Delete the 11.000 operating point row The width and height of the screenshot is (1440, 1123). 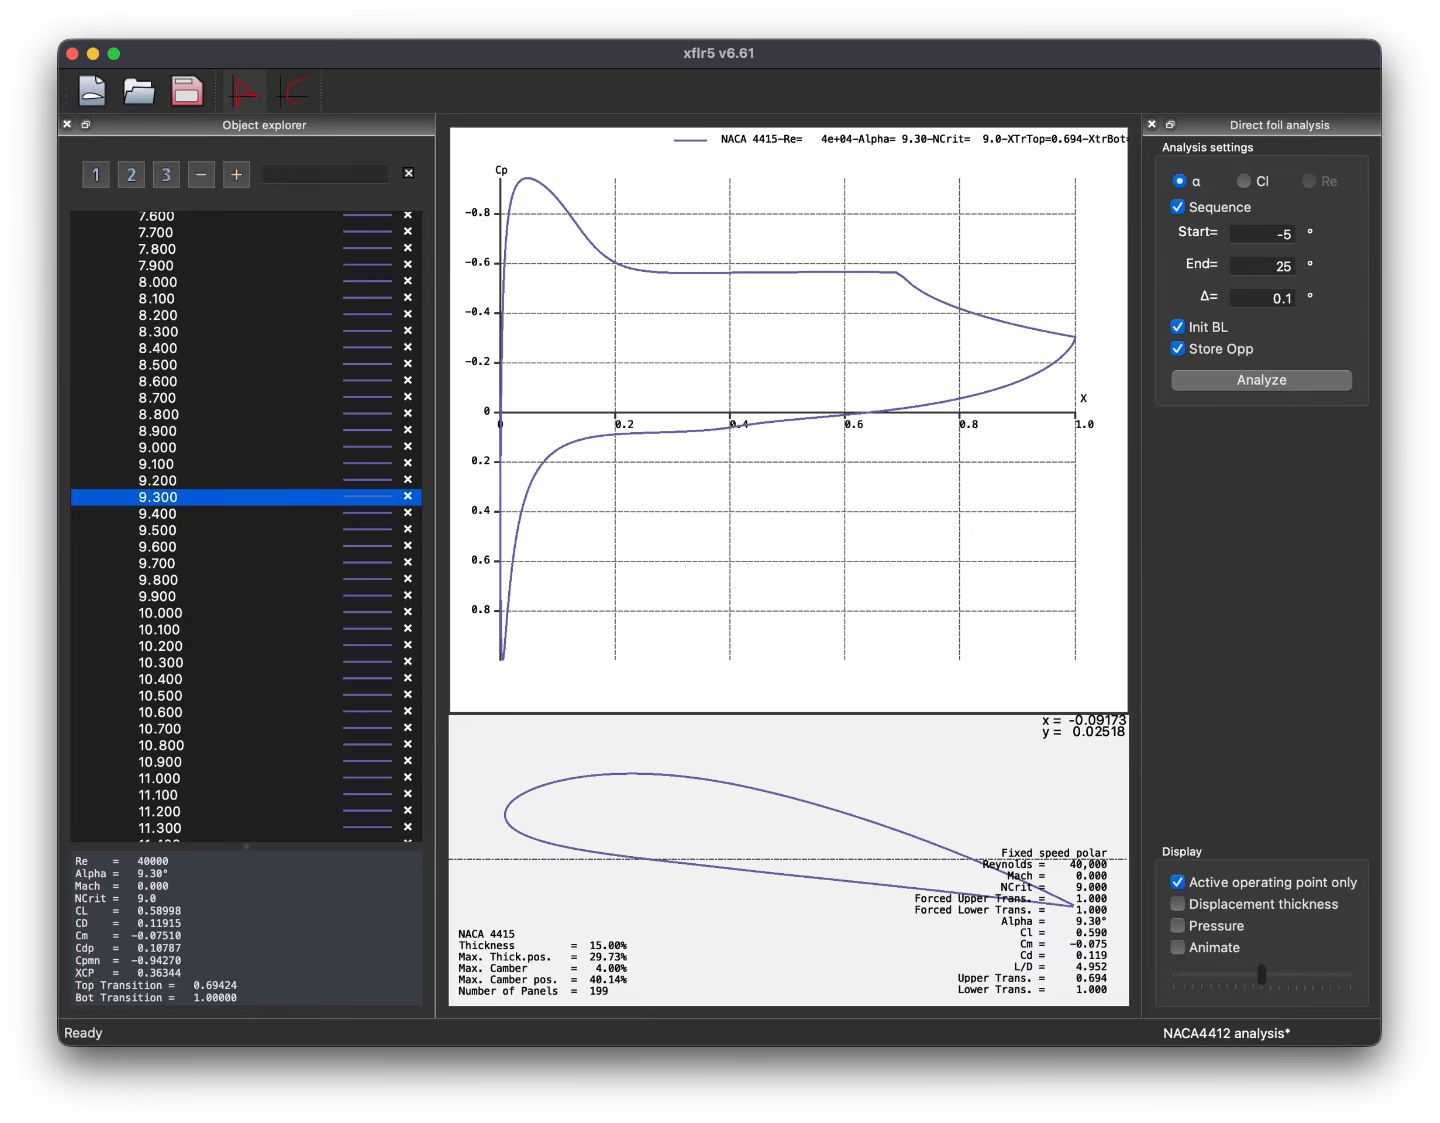(x=408, y=777)
